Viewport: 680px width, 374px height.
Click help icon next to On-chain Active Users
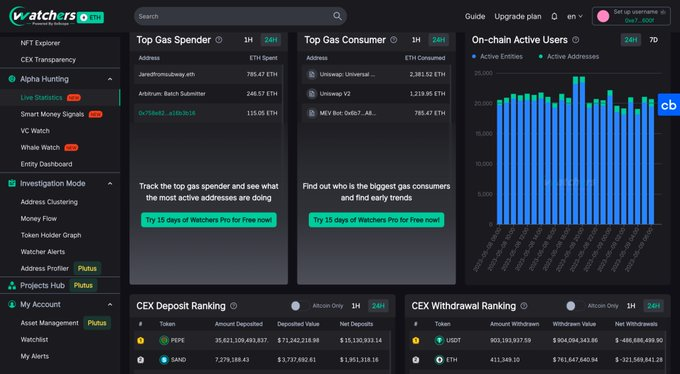(x=575, y=40)
